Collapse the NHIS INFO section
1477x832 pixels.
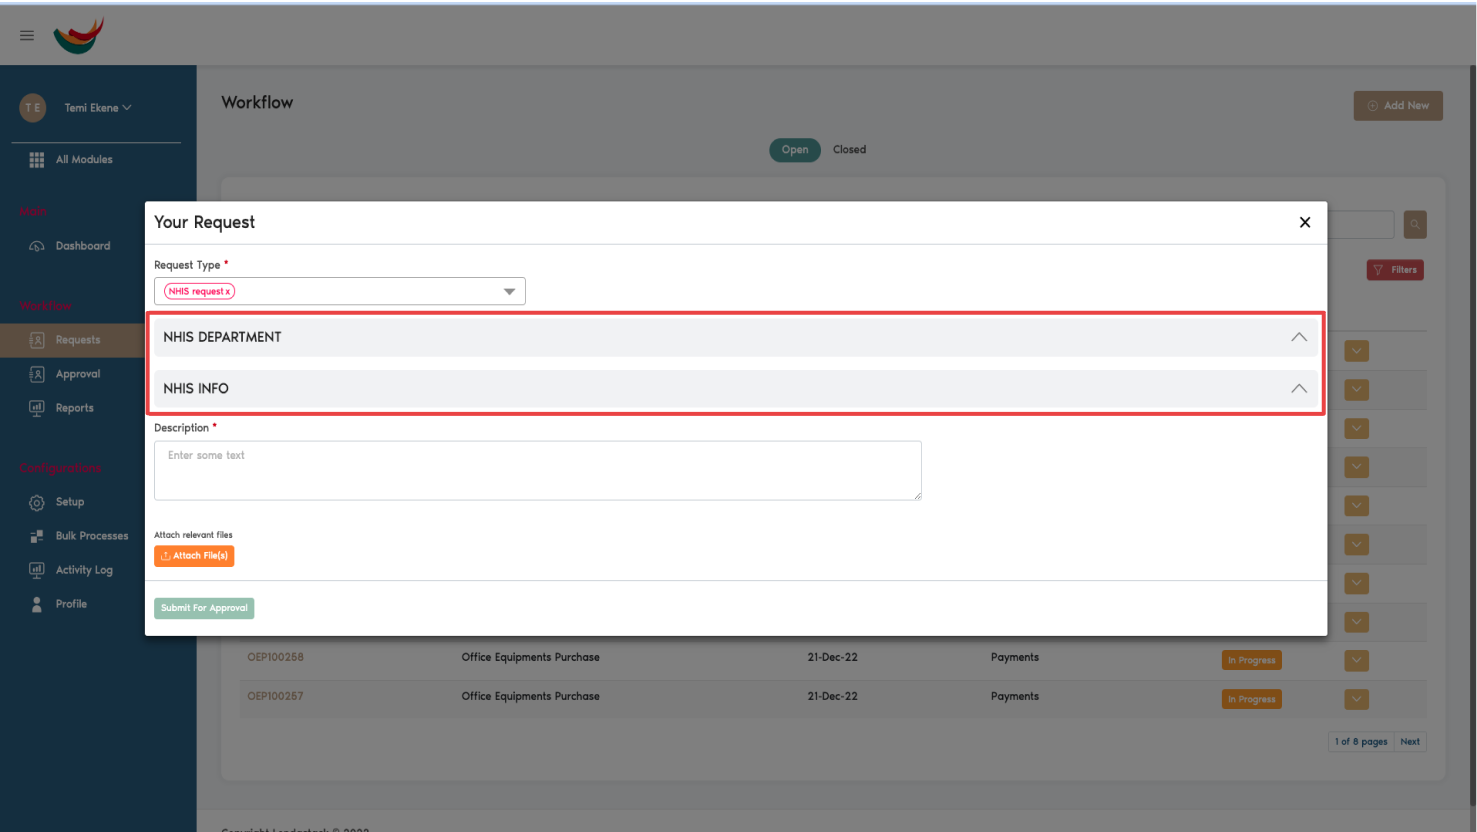point(1298,389)
